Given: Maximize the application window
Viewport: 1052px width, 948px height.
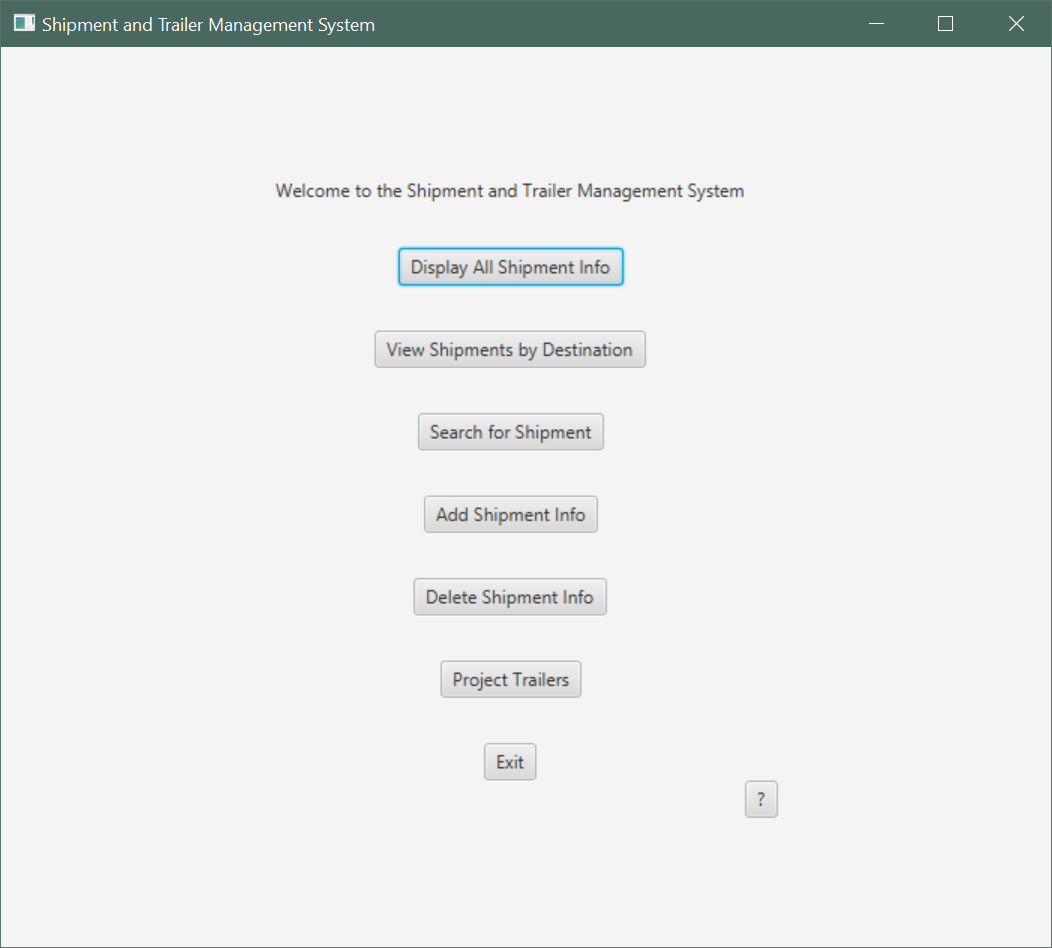Looking at the screenshot, I should click(945, 24).
